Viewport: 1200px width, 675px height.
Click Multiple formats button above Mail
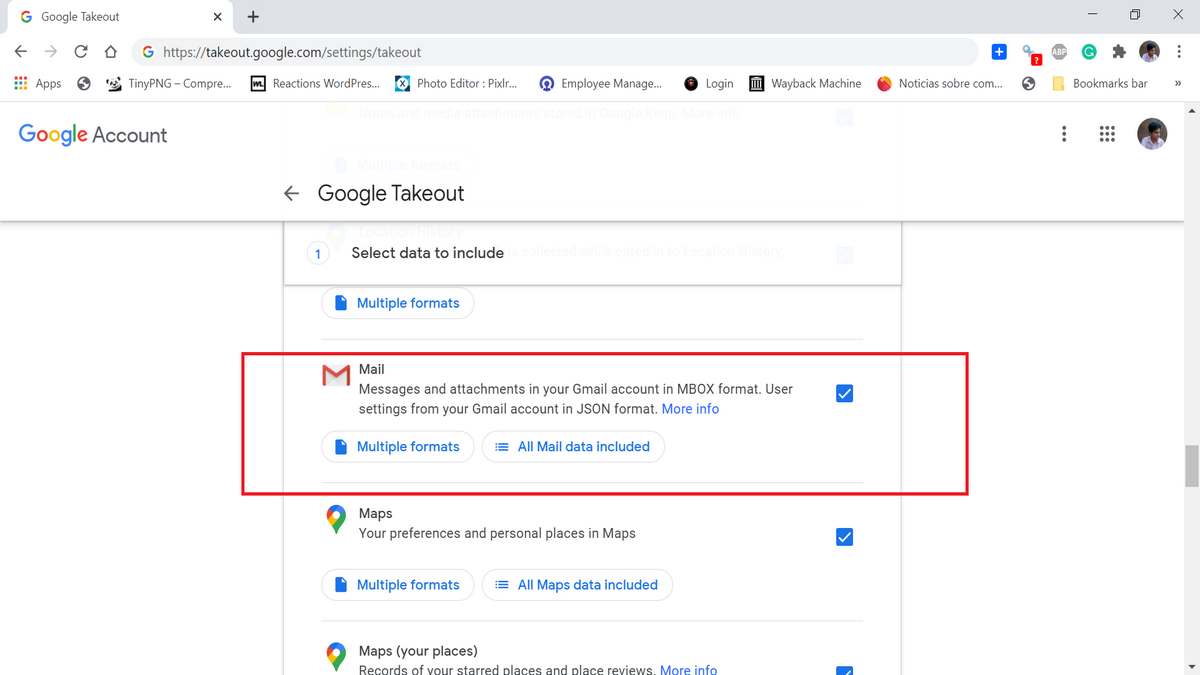(397, 303)
